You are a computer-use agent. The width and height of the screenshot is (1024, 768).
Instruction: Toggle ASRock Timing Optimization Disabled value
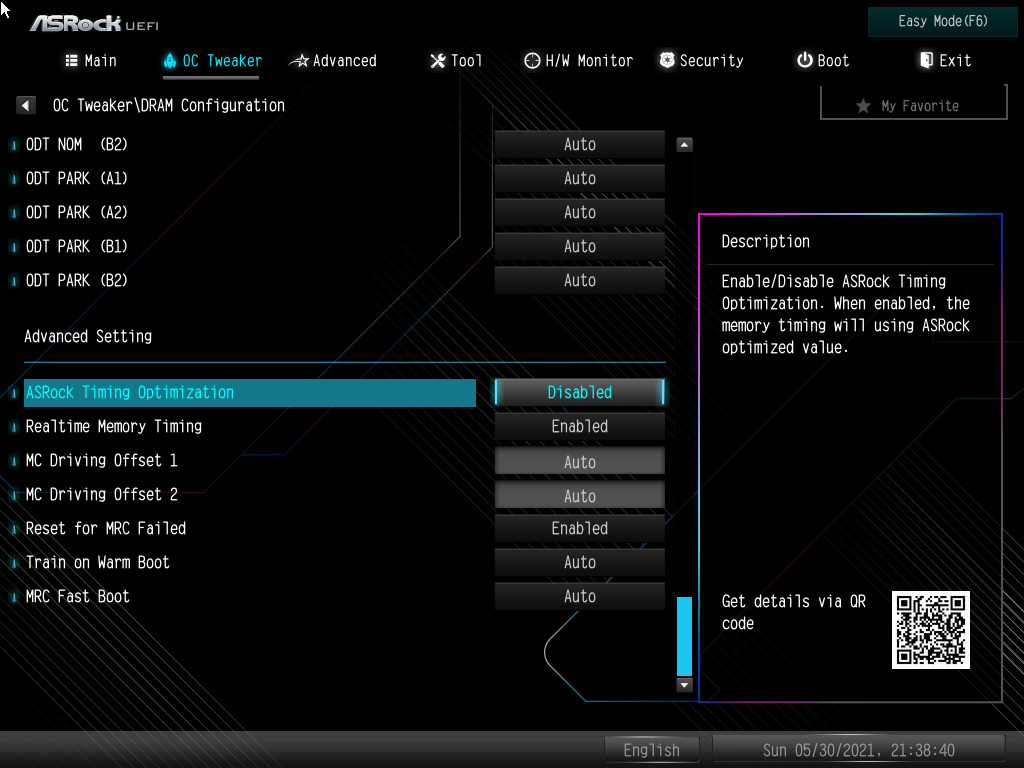tap(580, 392)
